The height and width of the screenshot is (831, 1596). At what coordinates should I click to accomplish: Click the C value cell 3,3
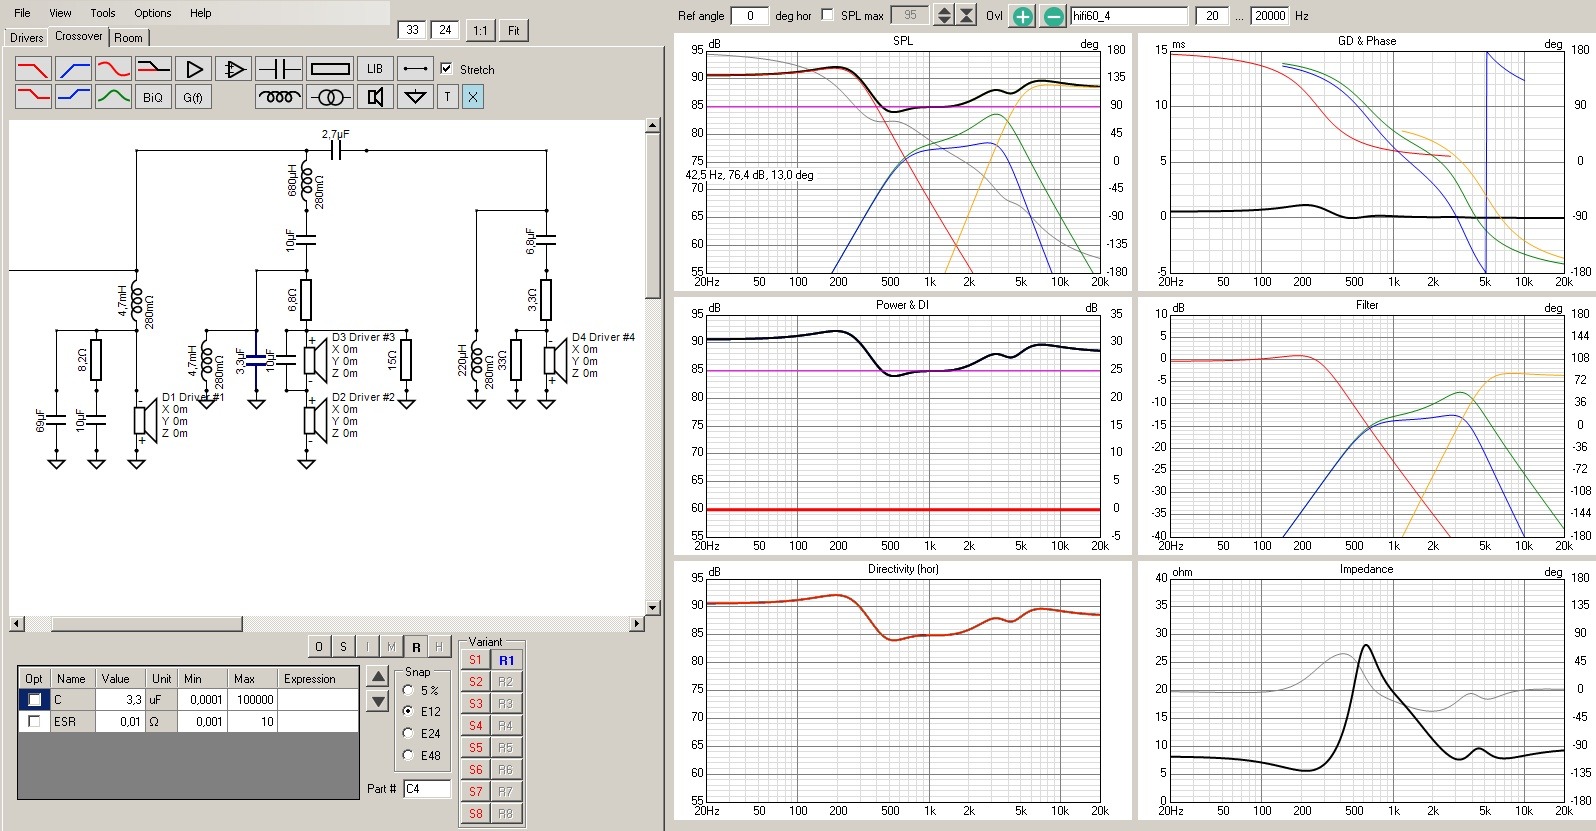pos(120,700)
